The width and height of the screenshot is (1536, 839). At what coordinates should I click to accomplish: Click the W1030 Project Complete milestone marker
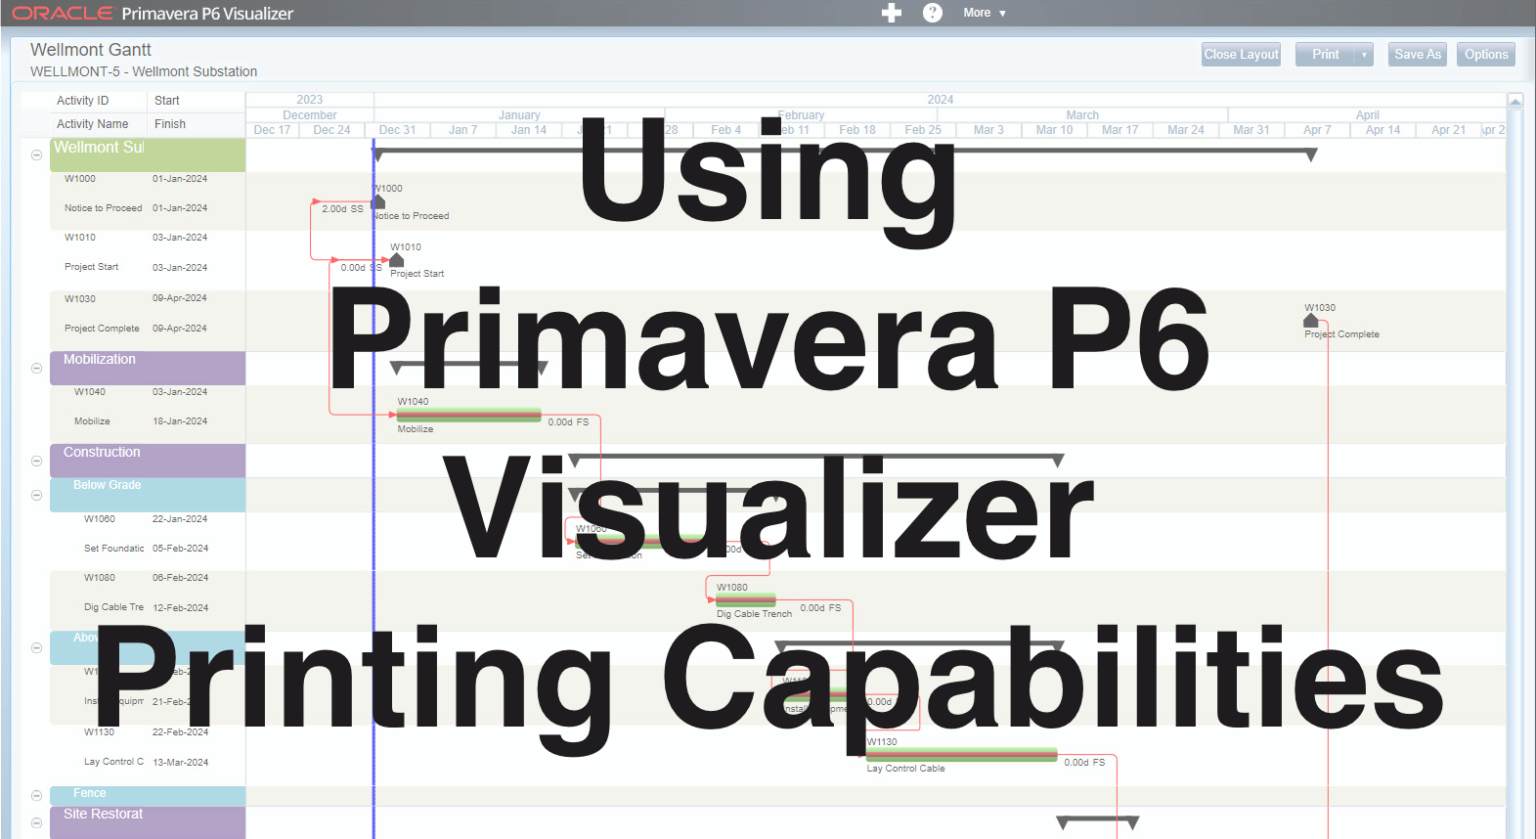click(1310, 320)
